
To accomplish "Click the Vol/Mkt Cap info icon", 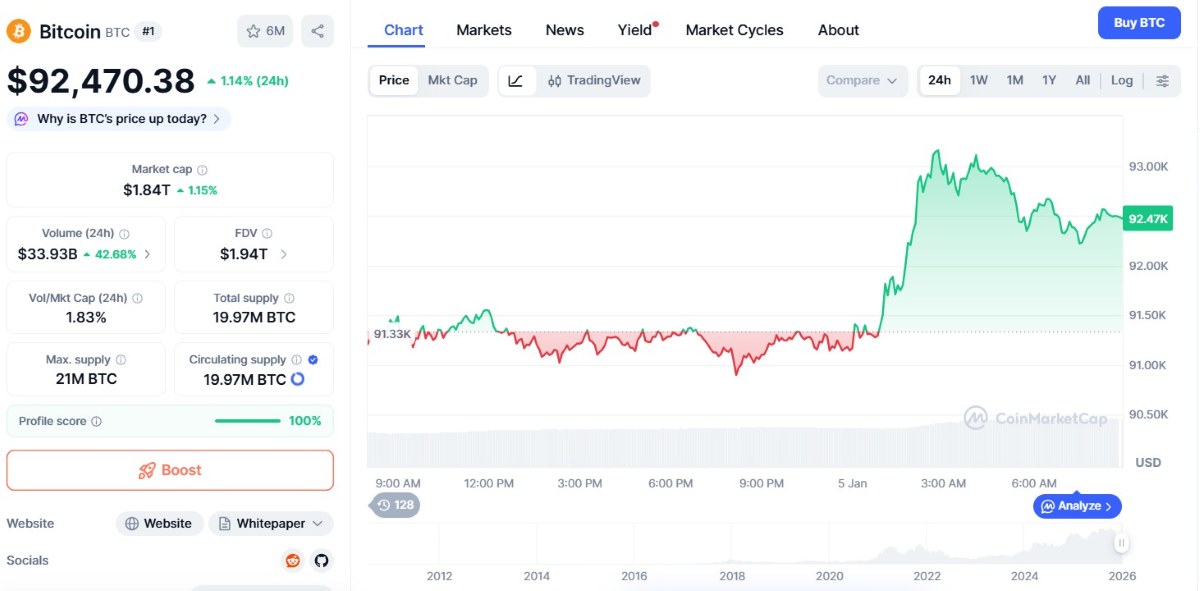I will 137,298.
